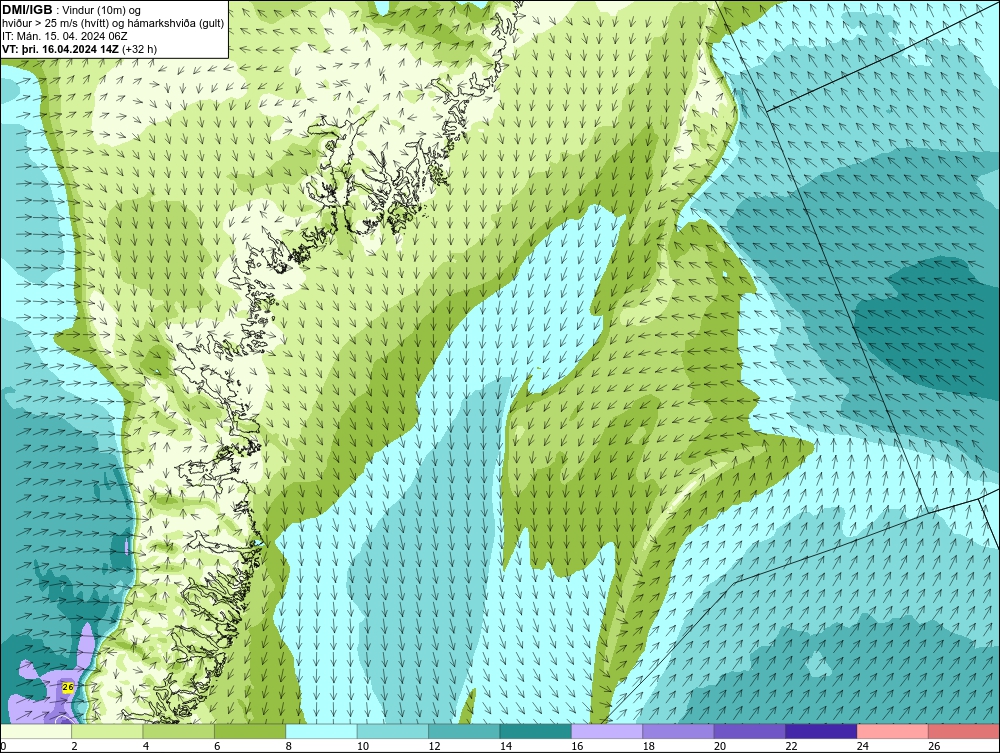Click the legend value label 6
Viewport: 1000px width, 753px height.
(217, 746)
